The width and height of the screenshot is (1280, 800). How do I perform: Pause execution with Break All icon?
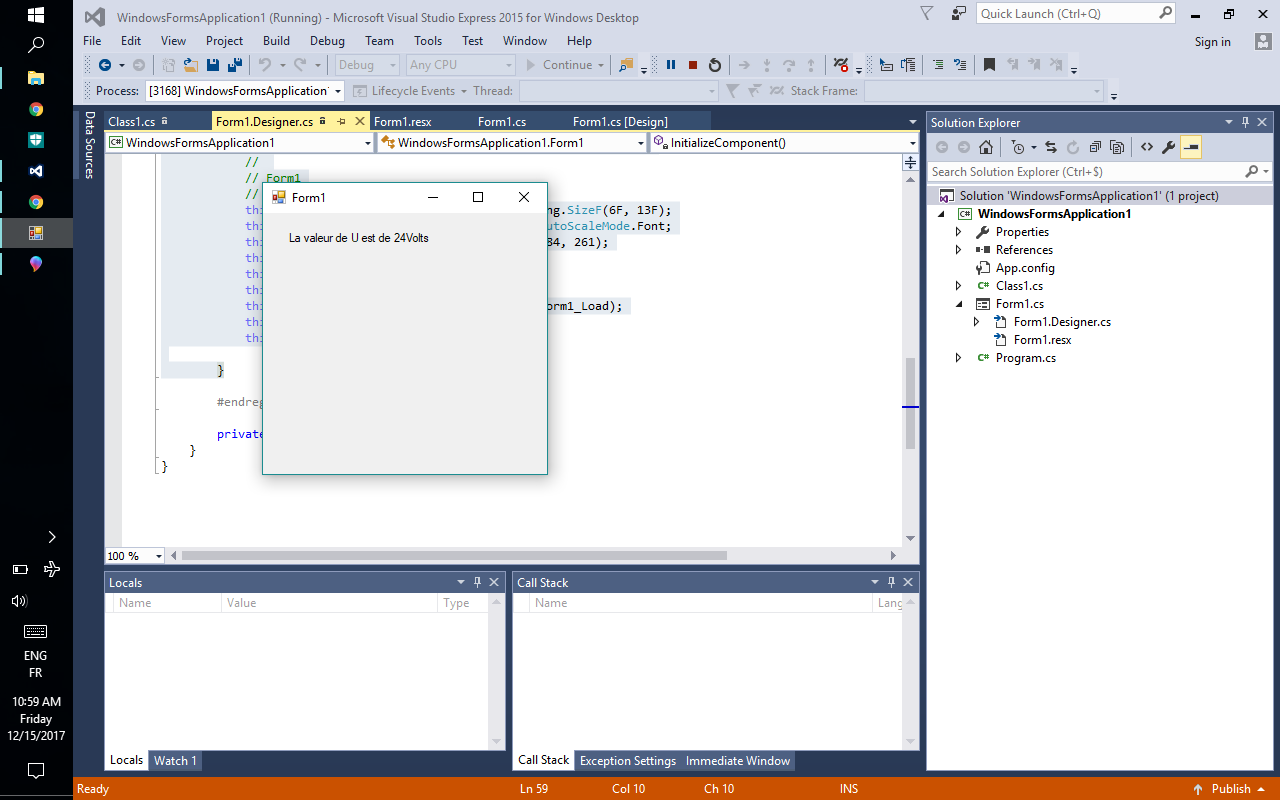[x=671, y=65]
